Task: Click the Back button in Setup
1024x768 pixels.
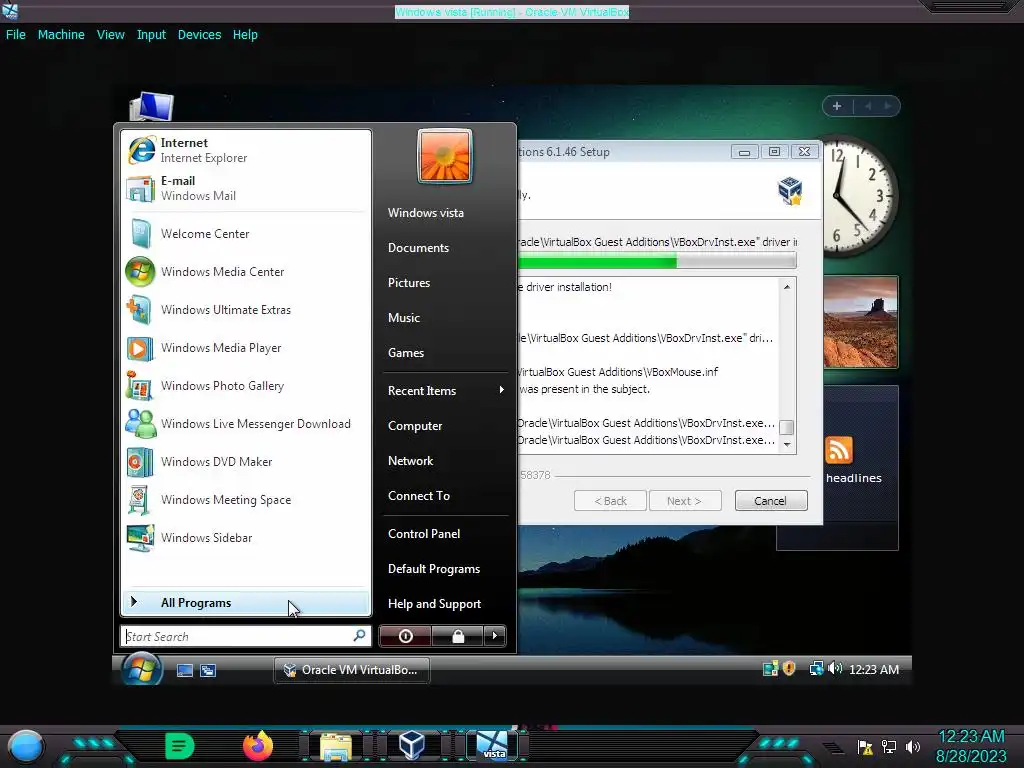Action: point(611,501)
